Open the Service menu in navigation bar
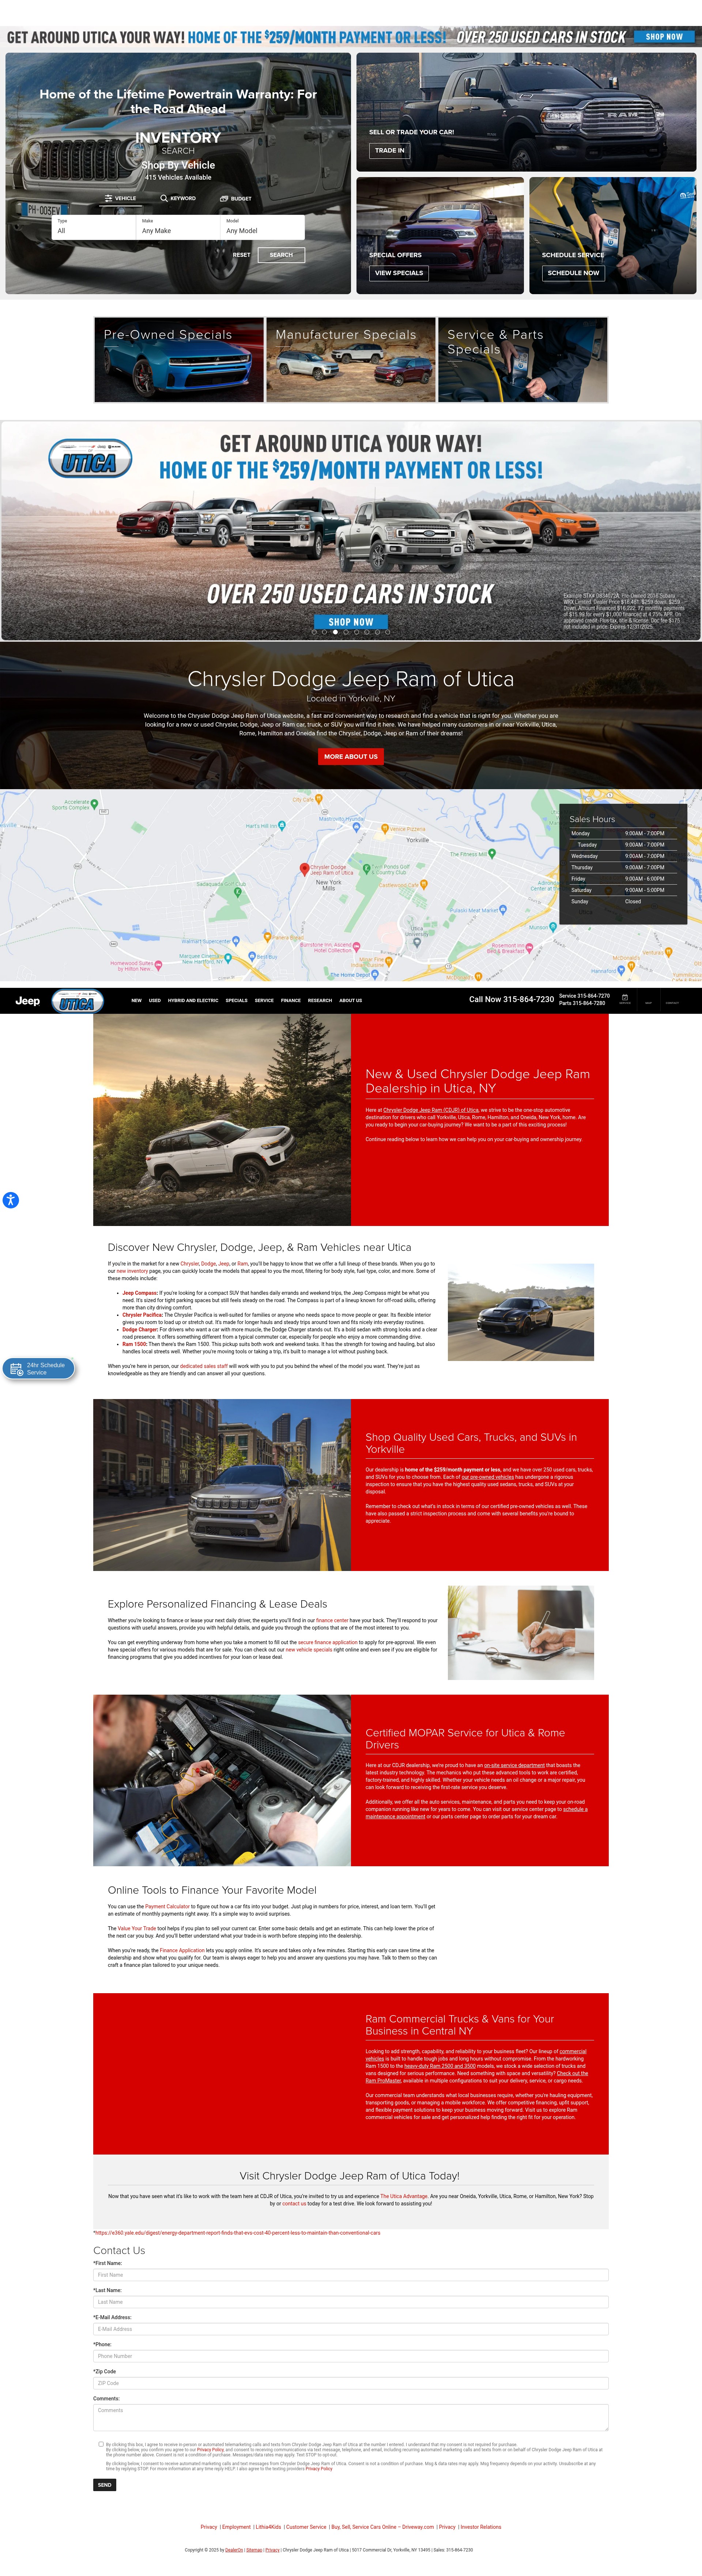702x2576 pixels. (264, 1001)
